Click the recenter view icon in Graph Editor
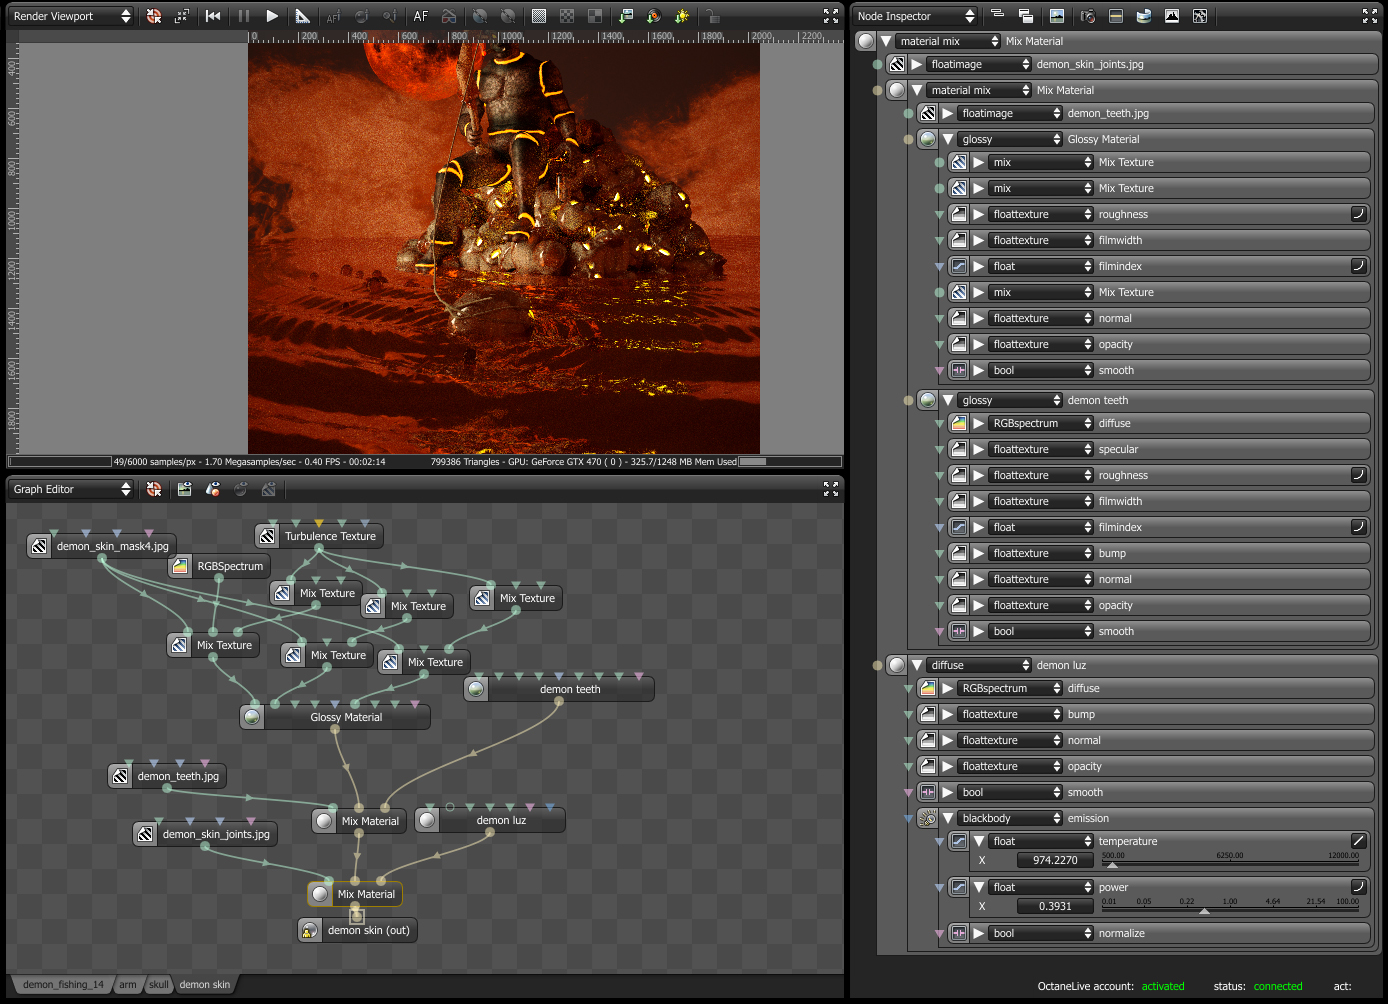The image size is (1388, 1004). coord(154,489)
